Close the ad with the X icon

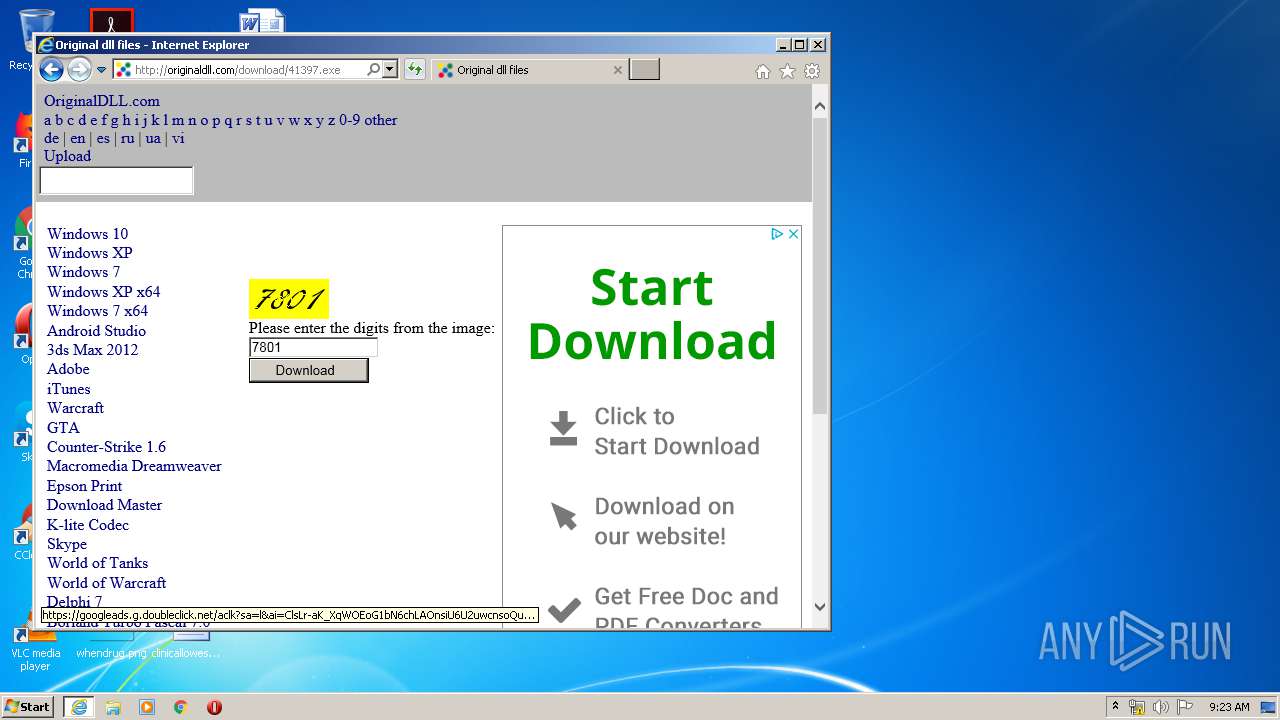click(793, 234)
